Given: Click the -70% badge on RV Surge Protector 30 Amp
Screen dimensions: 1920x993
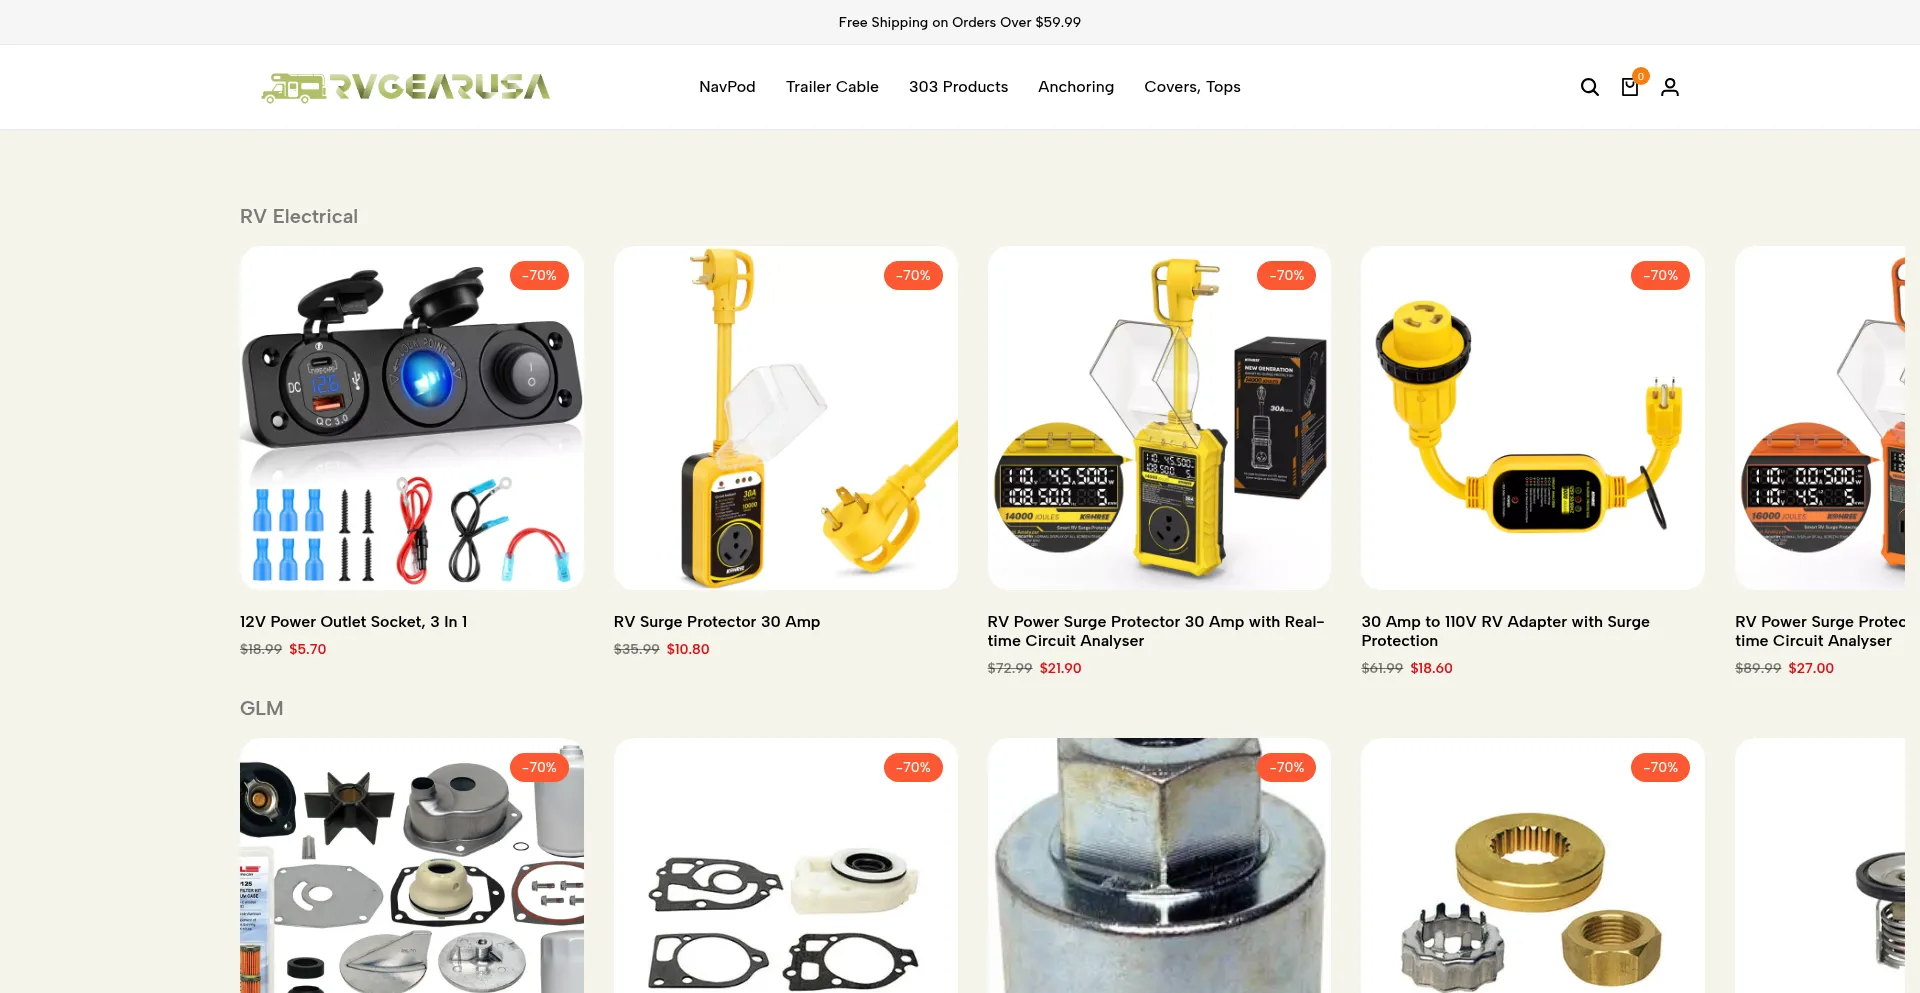Looking at the screenshot, I should pyautogui.click(x=913, y=275).
